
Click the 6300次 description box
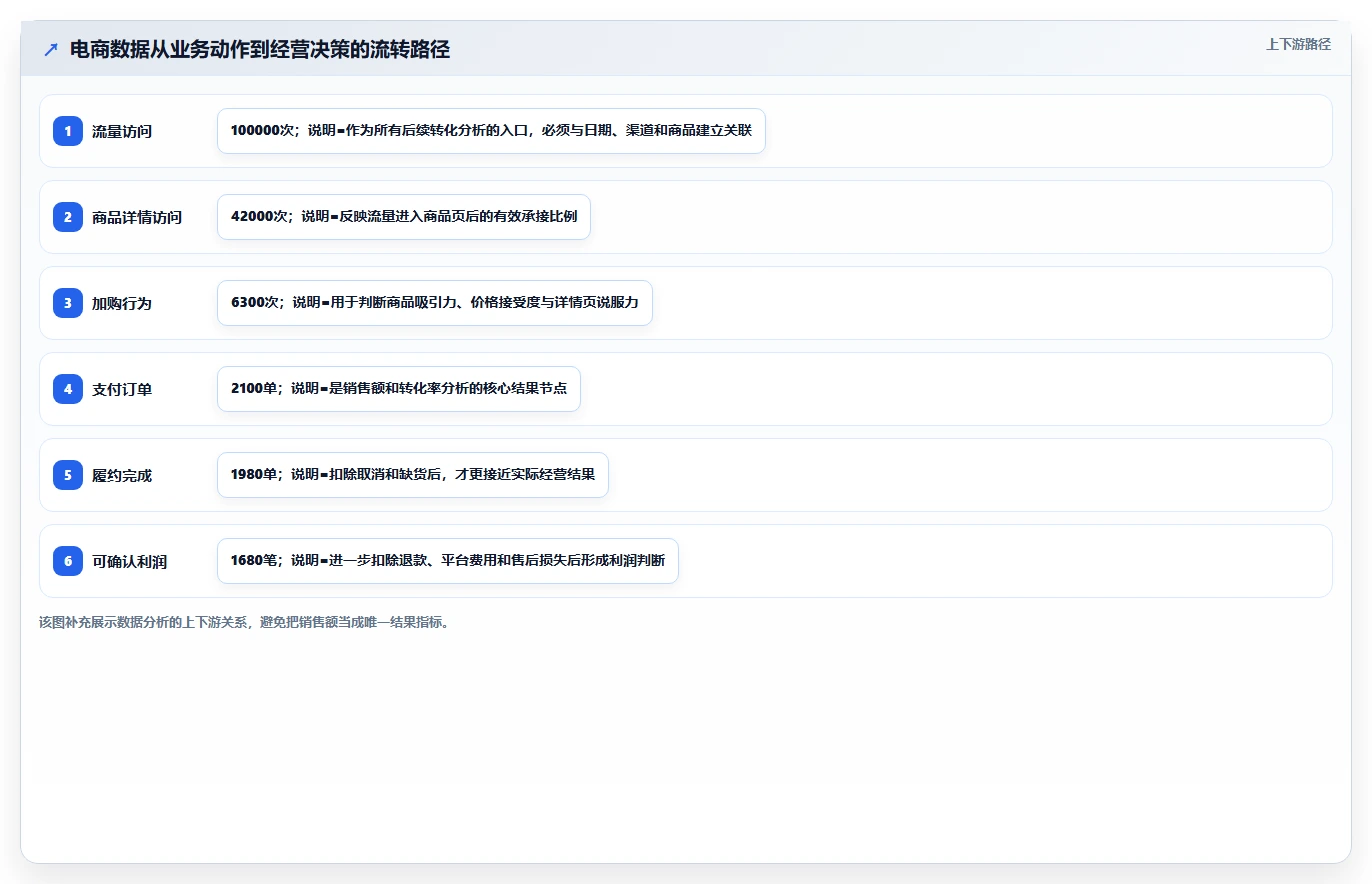(435, 303)
